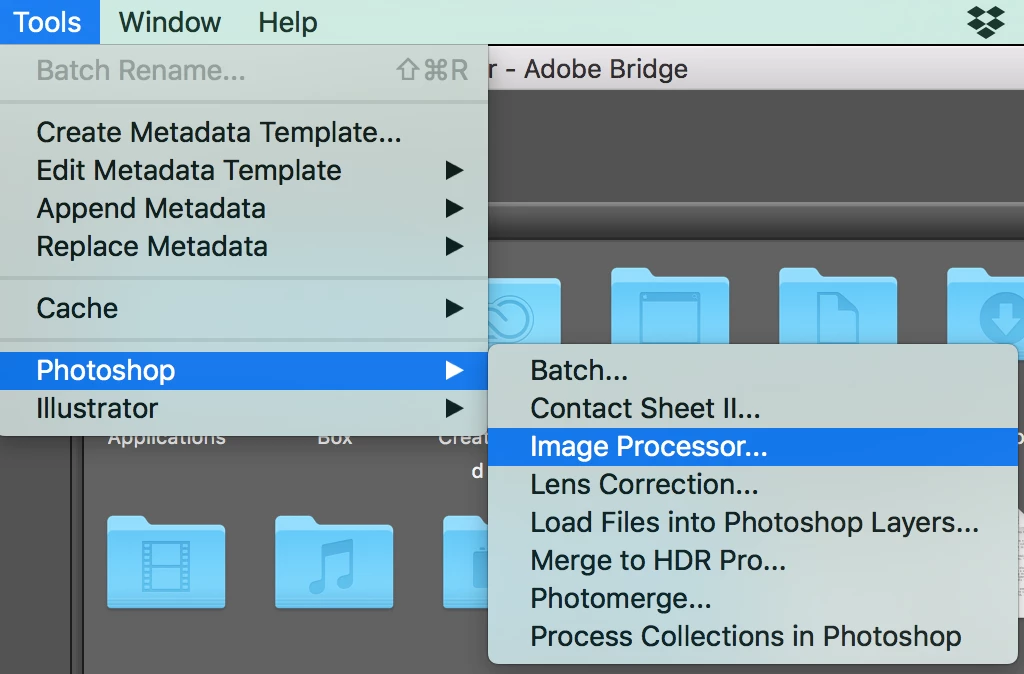Select the Music folder with note icon
The width and height of the screenshot is (1024, 674).
click(x=334, y=562)
